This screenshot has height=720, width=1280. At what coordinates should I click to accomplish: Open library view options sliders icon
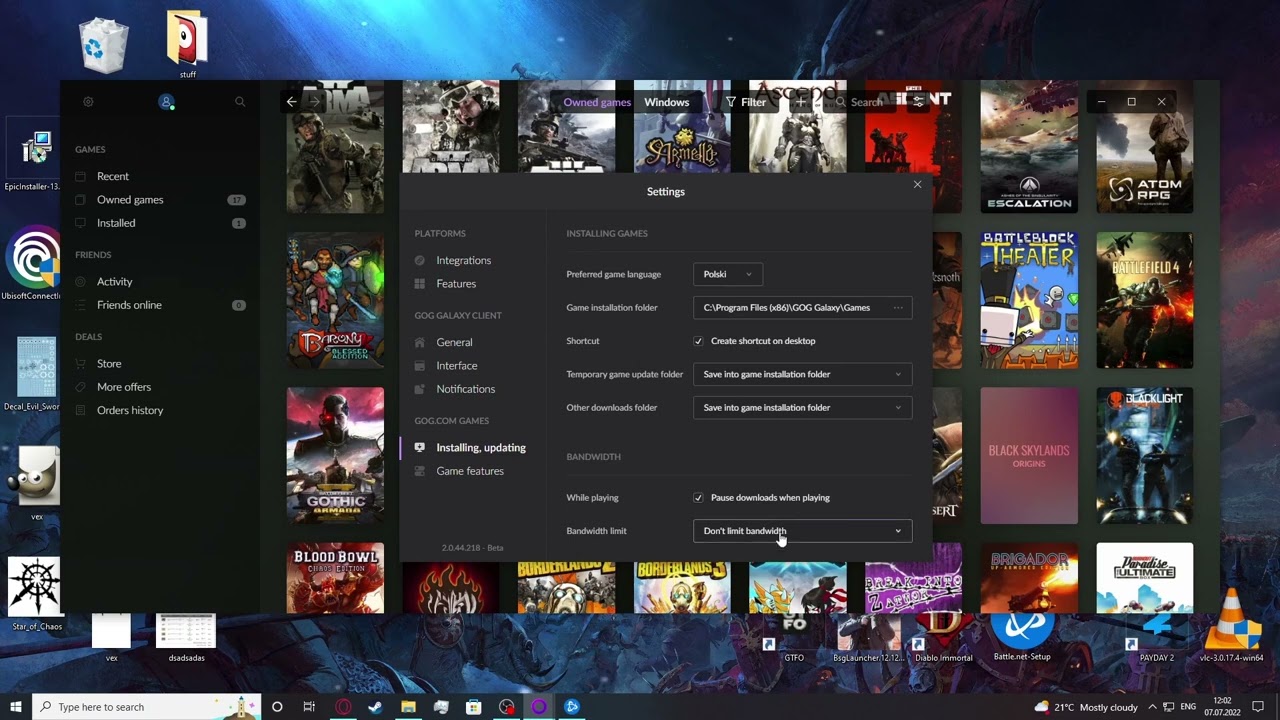918,102
